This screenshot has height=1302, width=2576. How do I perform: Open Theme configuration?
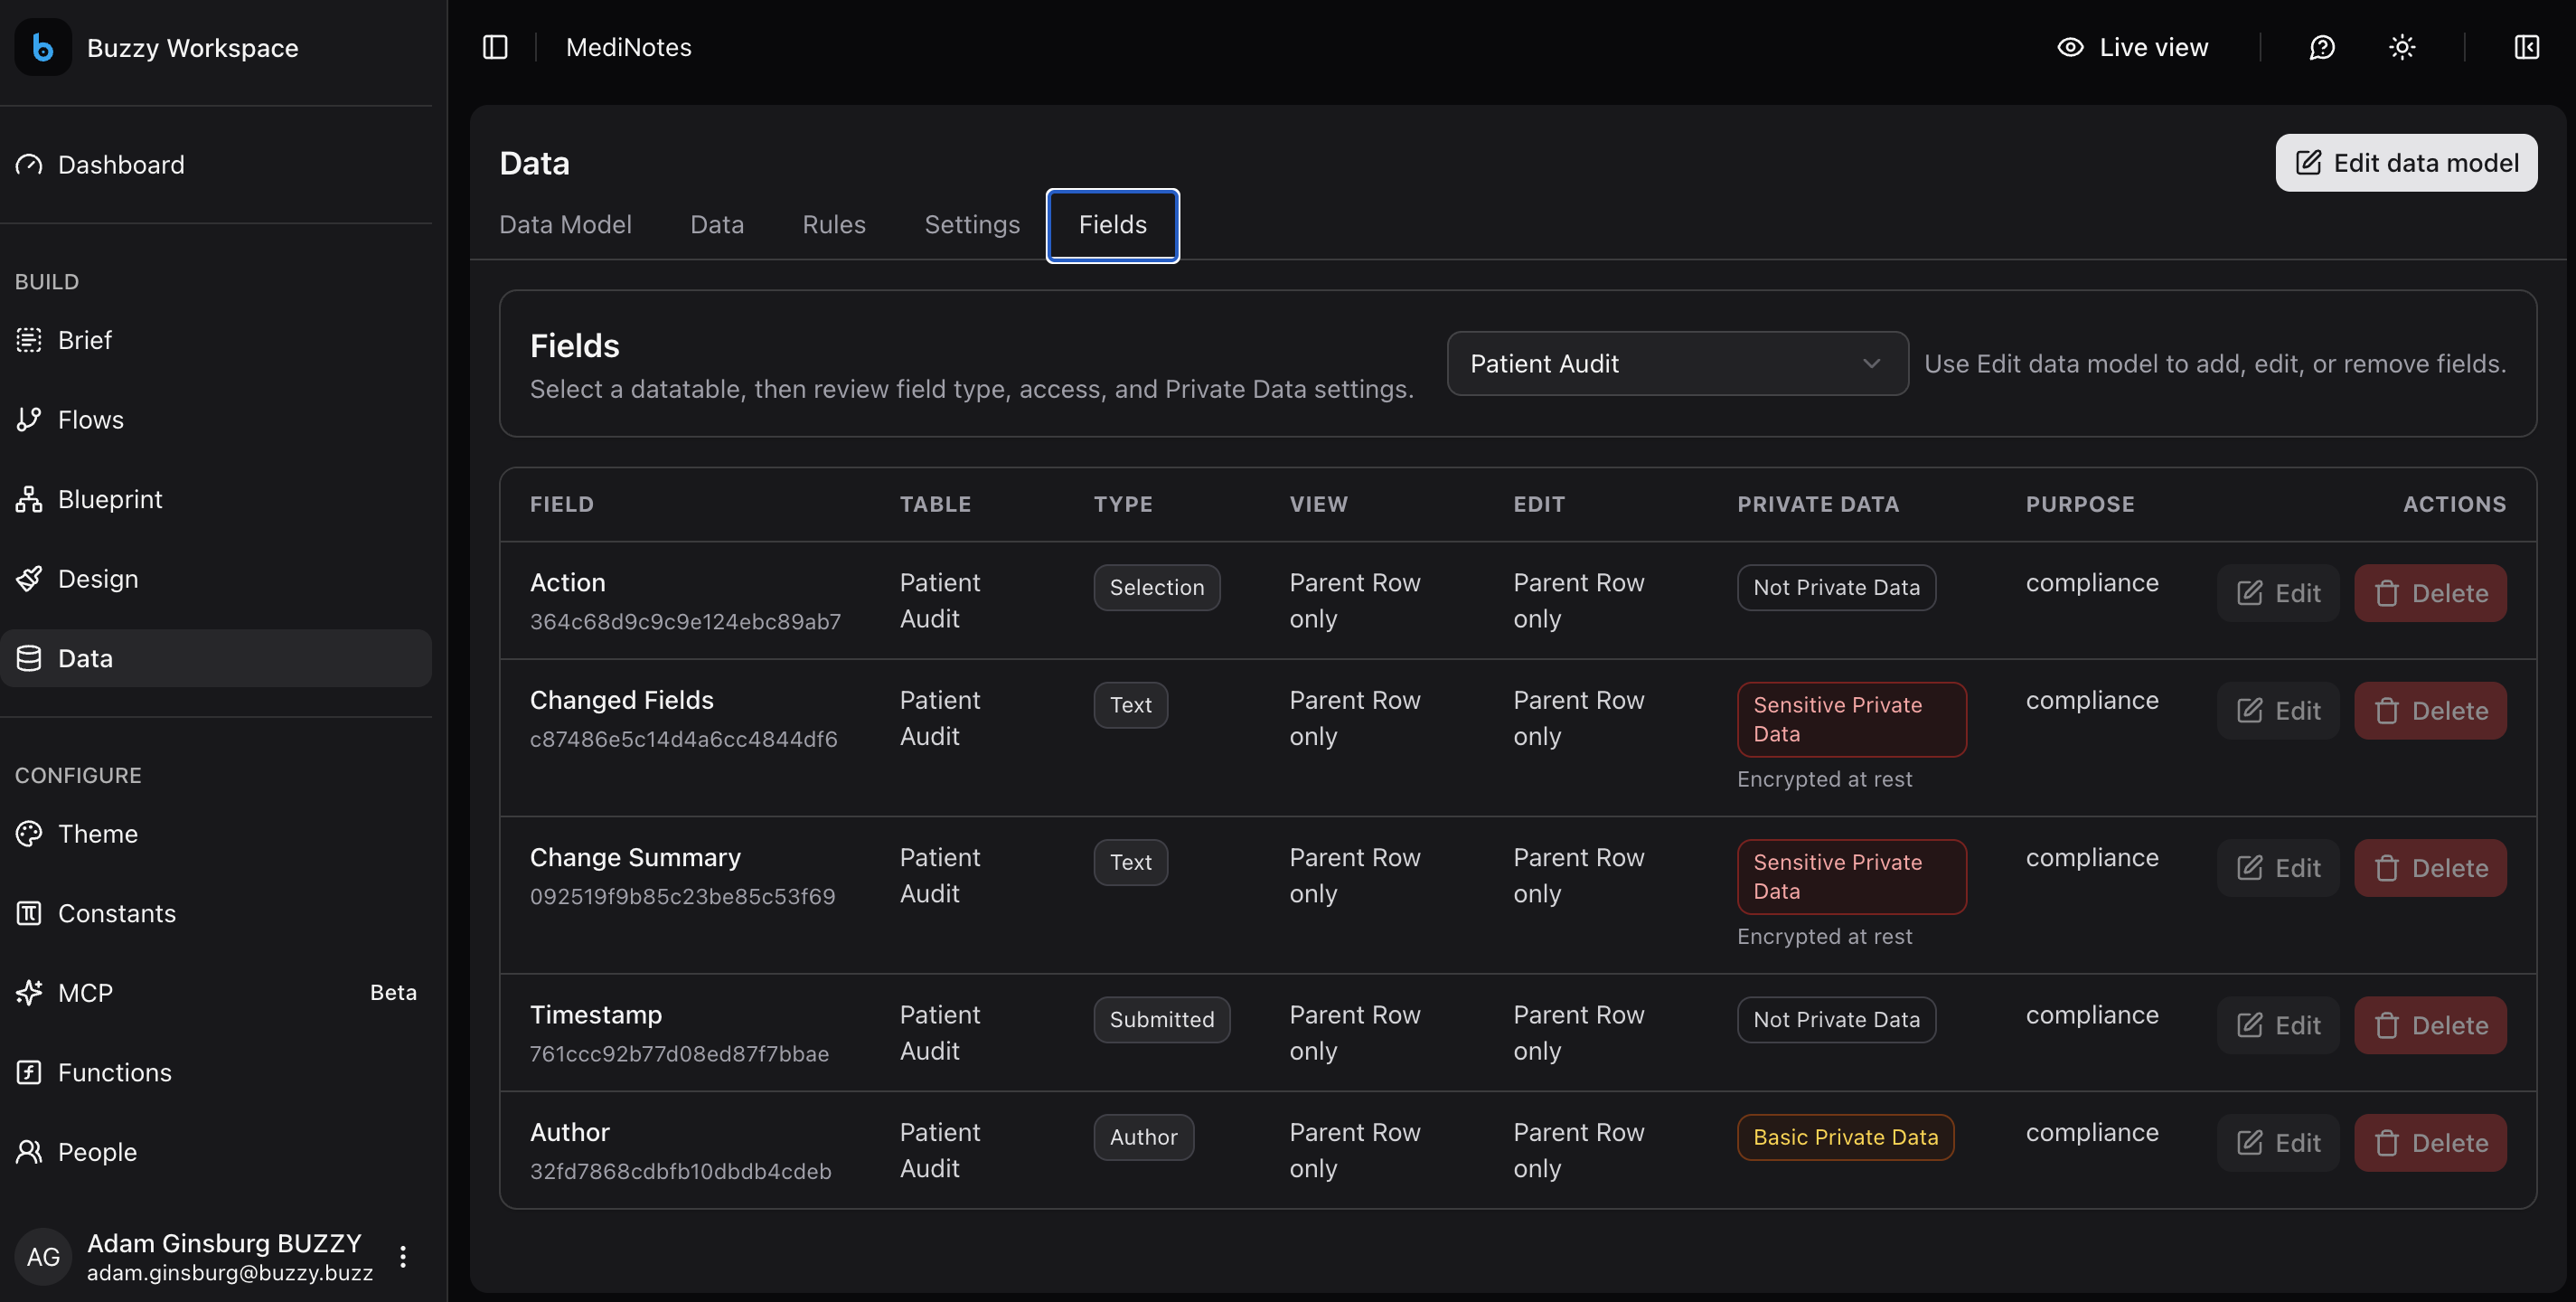pos(216,833)
